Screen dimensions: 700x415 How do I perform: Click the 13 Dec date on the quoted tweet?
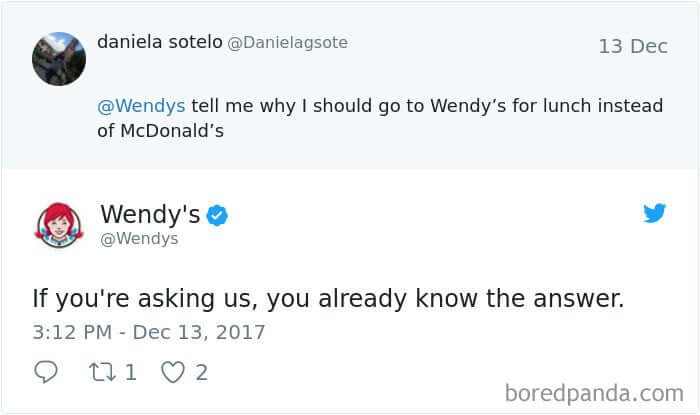click(632, 46)
